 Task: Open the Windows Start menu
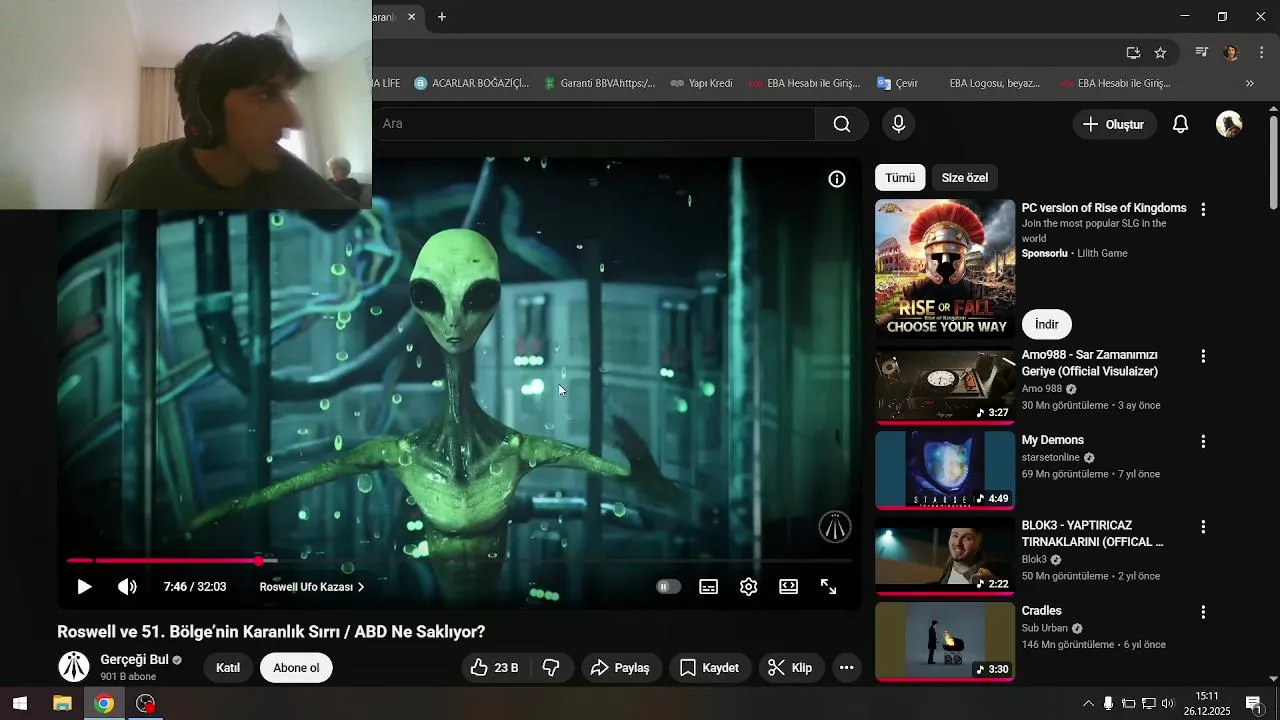pyautogui.click(x=19, y=703)
